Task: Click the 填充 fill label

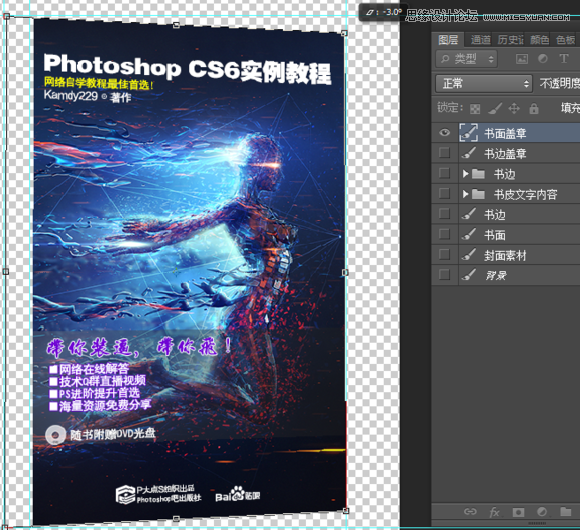Action: [570, 108]
